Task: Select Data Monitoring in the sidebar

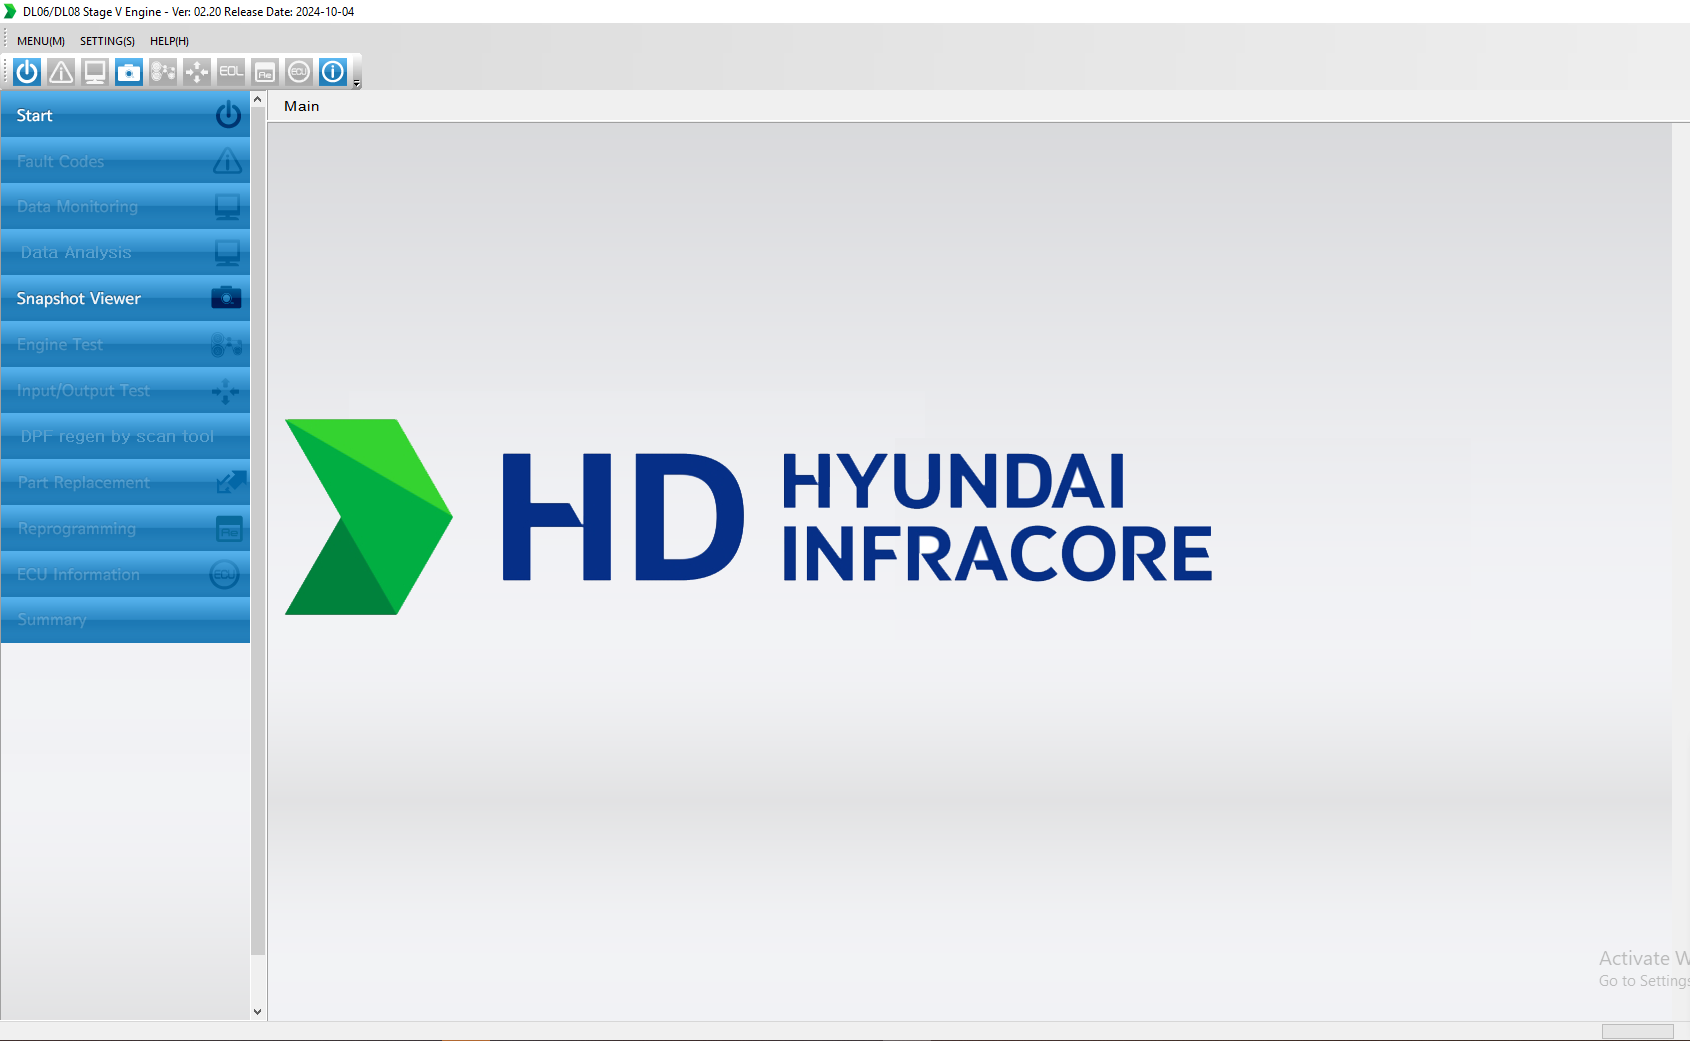Action: pos(125,207)
